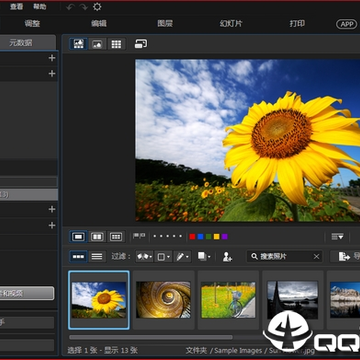Click the 选择 1 张 - 显示 13 张 status text

(103, 350)
